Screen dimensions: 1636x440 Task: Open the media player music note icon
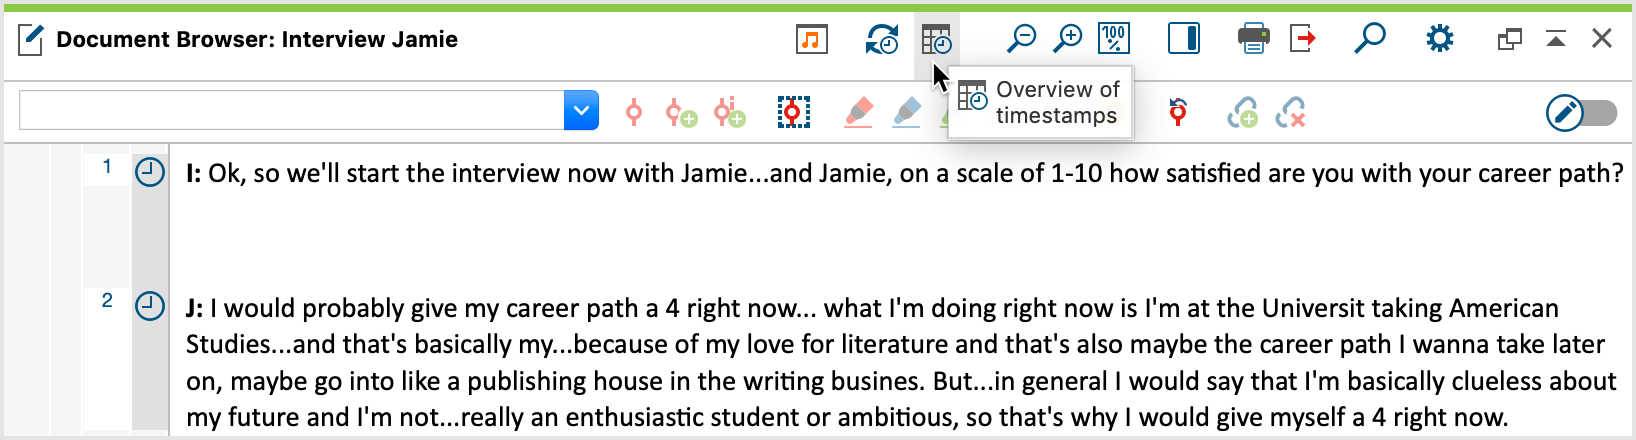[x=812, y=40]
